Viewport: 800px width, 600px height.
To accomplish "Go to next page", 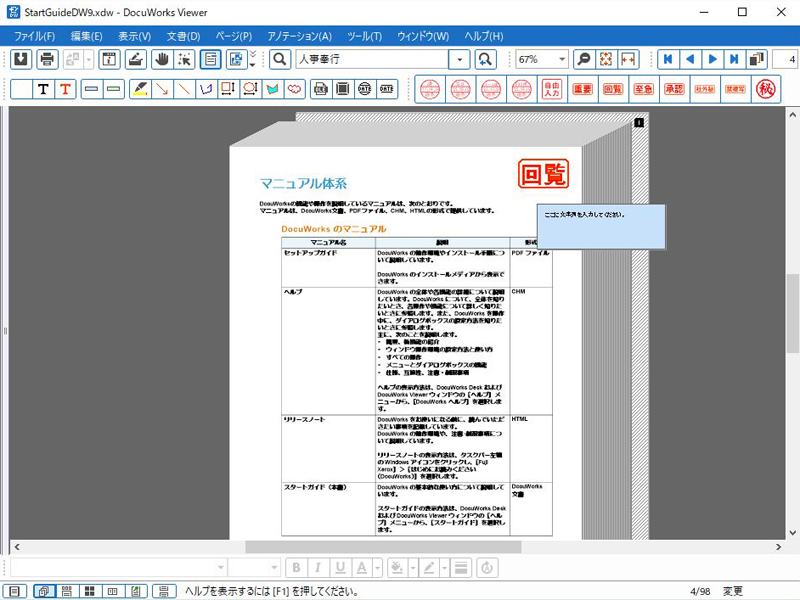I will [x=713, y=59].
